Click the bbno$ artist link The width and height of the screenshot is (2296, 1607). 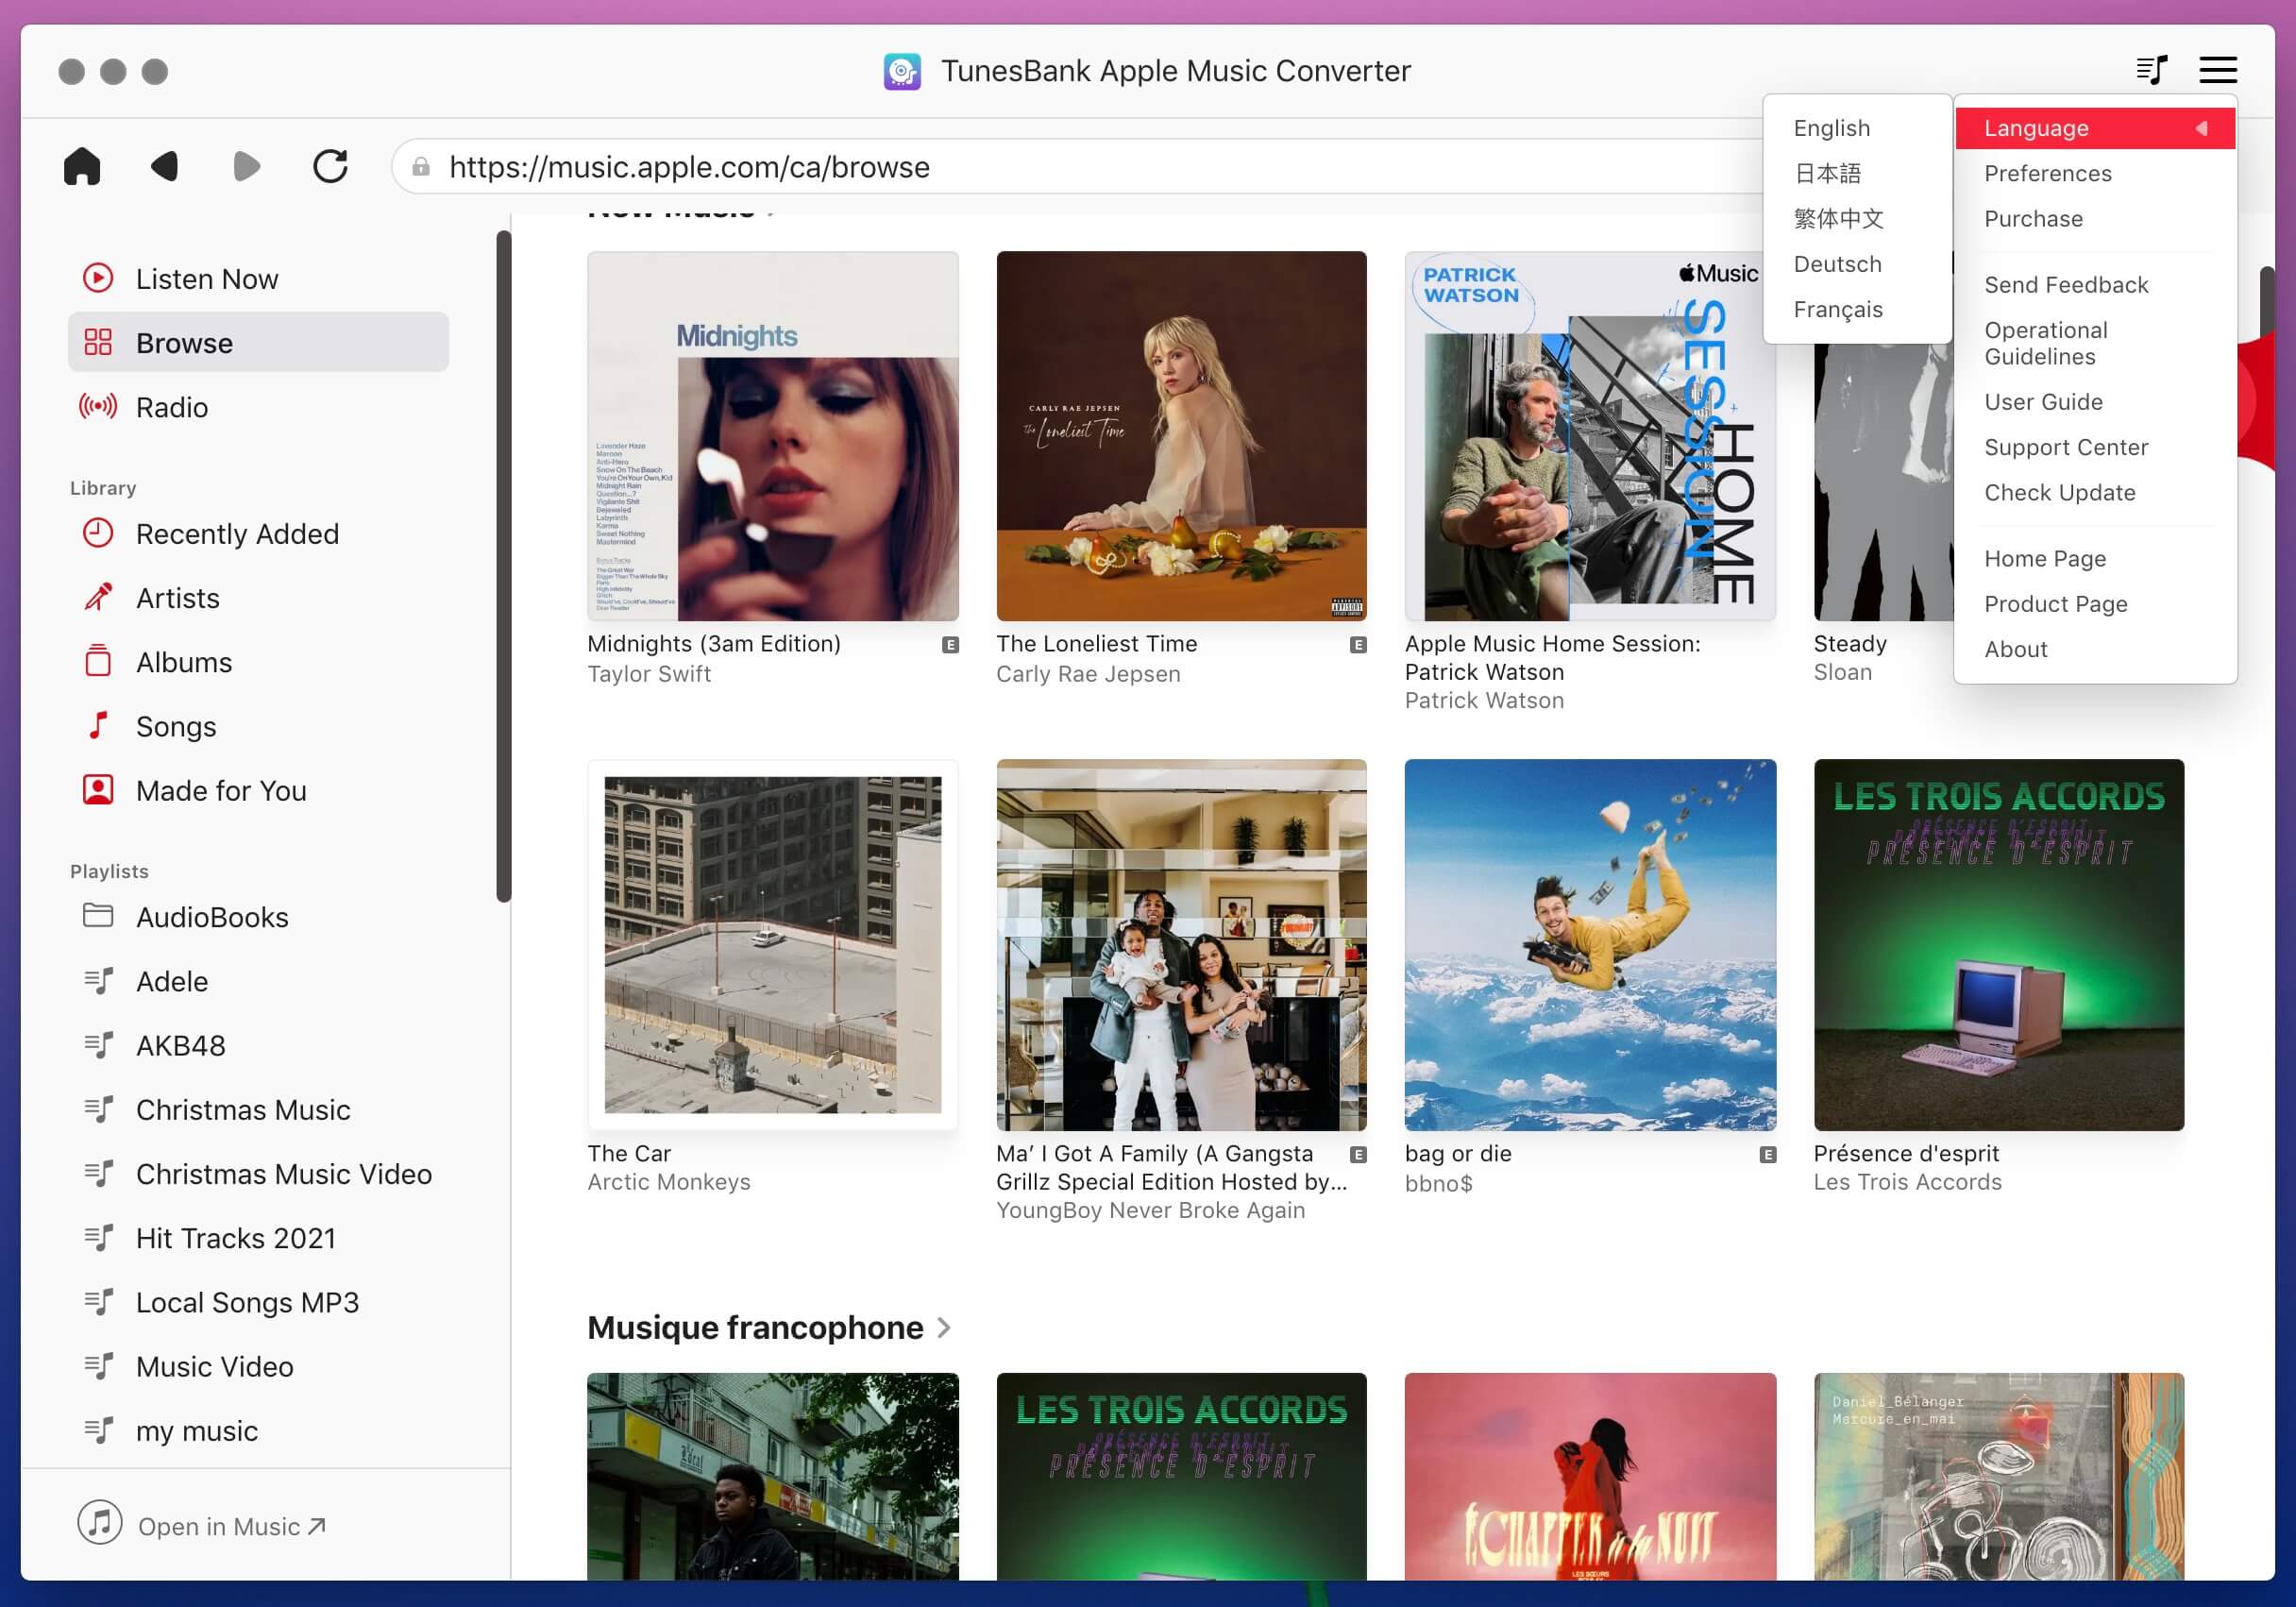1438,1184
